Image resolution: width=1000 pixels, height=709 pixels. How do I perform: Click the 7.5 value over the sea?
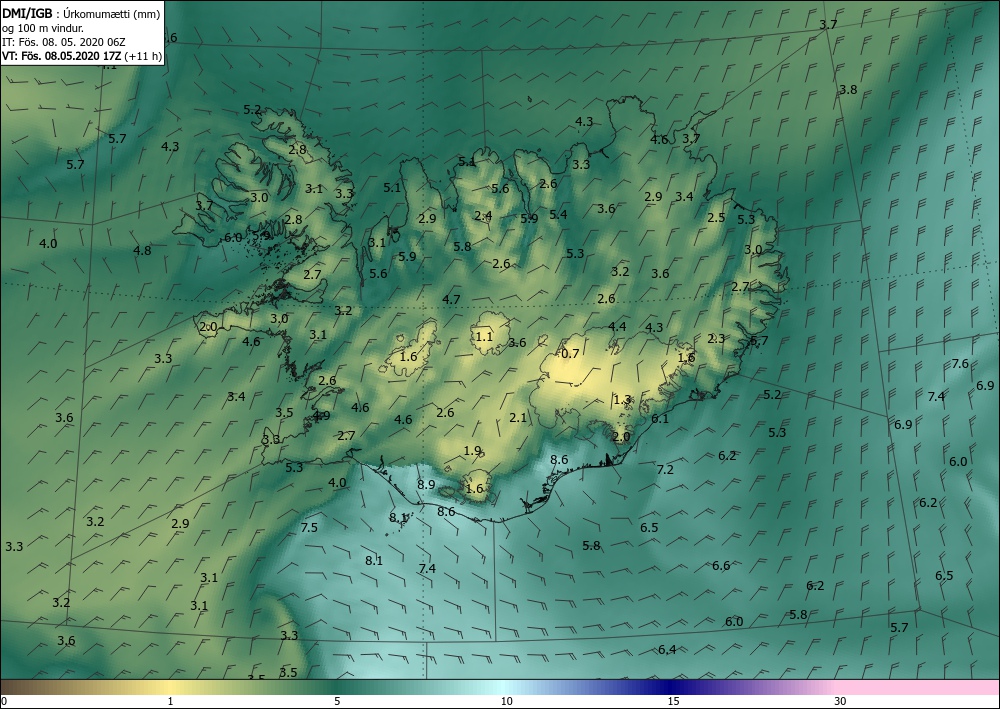coord(309,527)
